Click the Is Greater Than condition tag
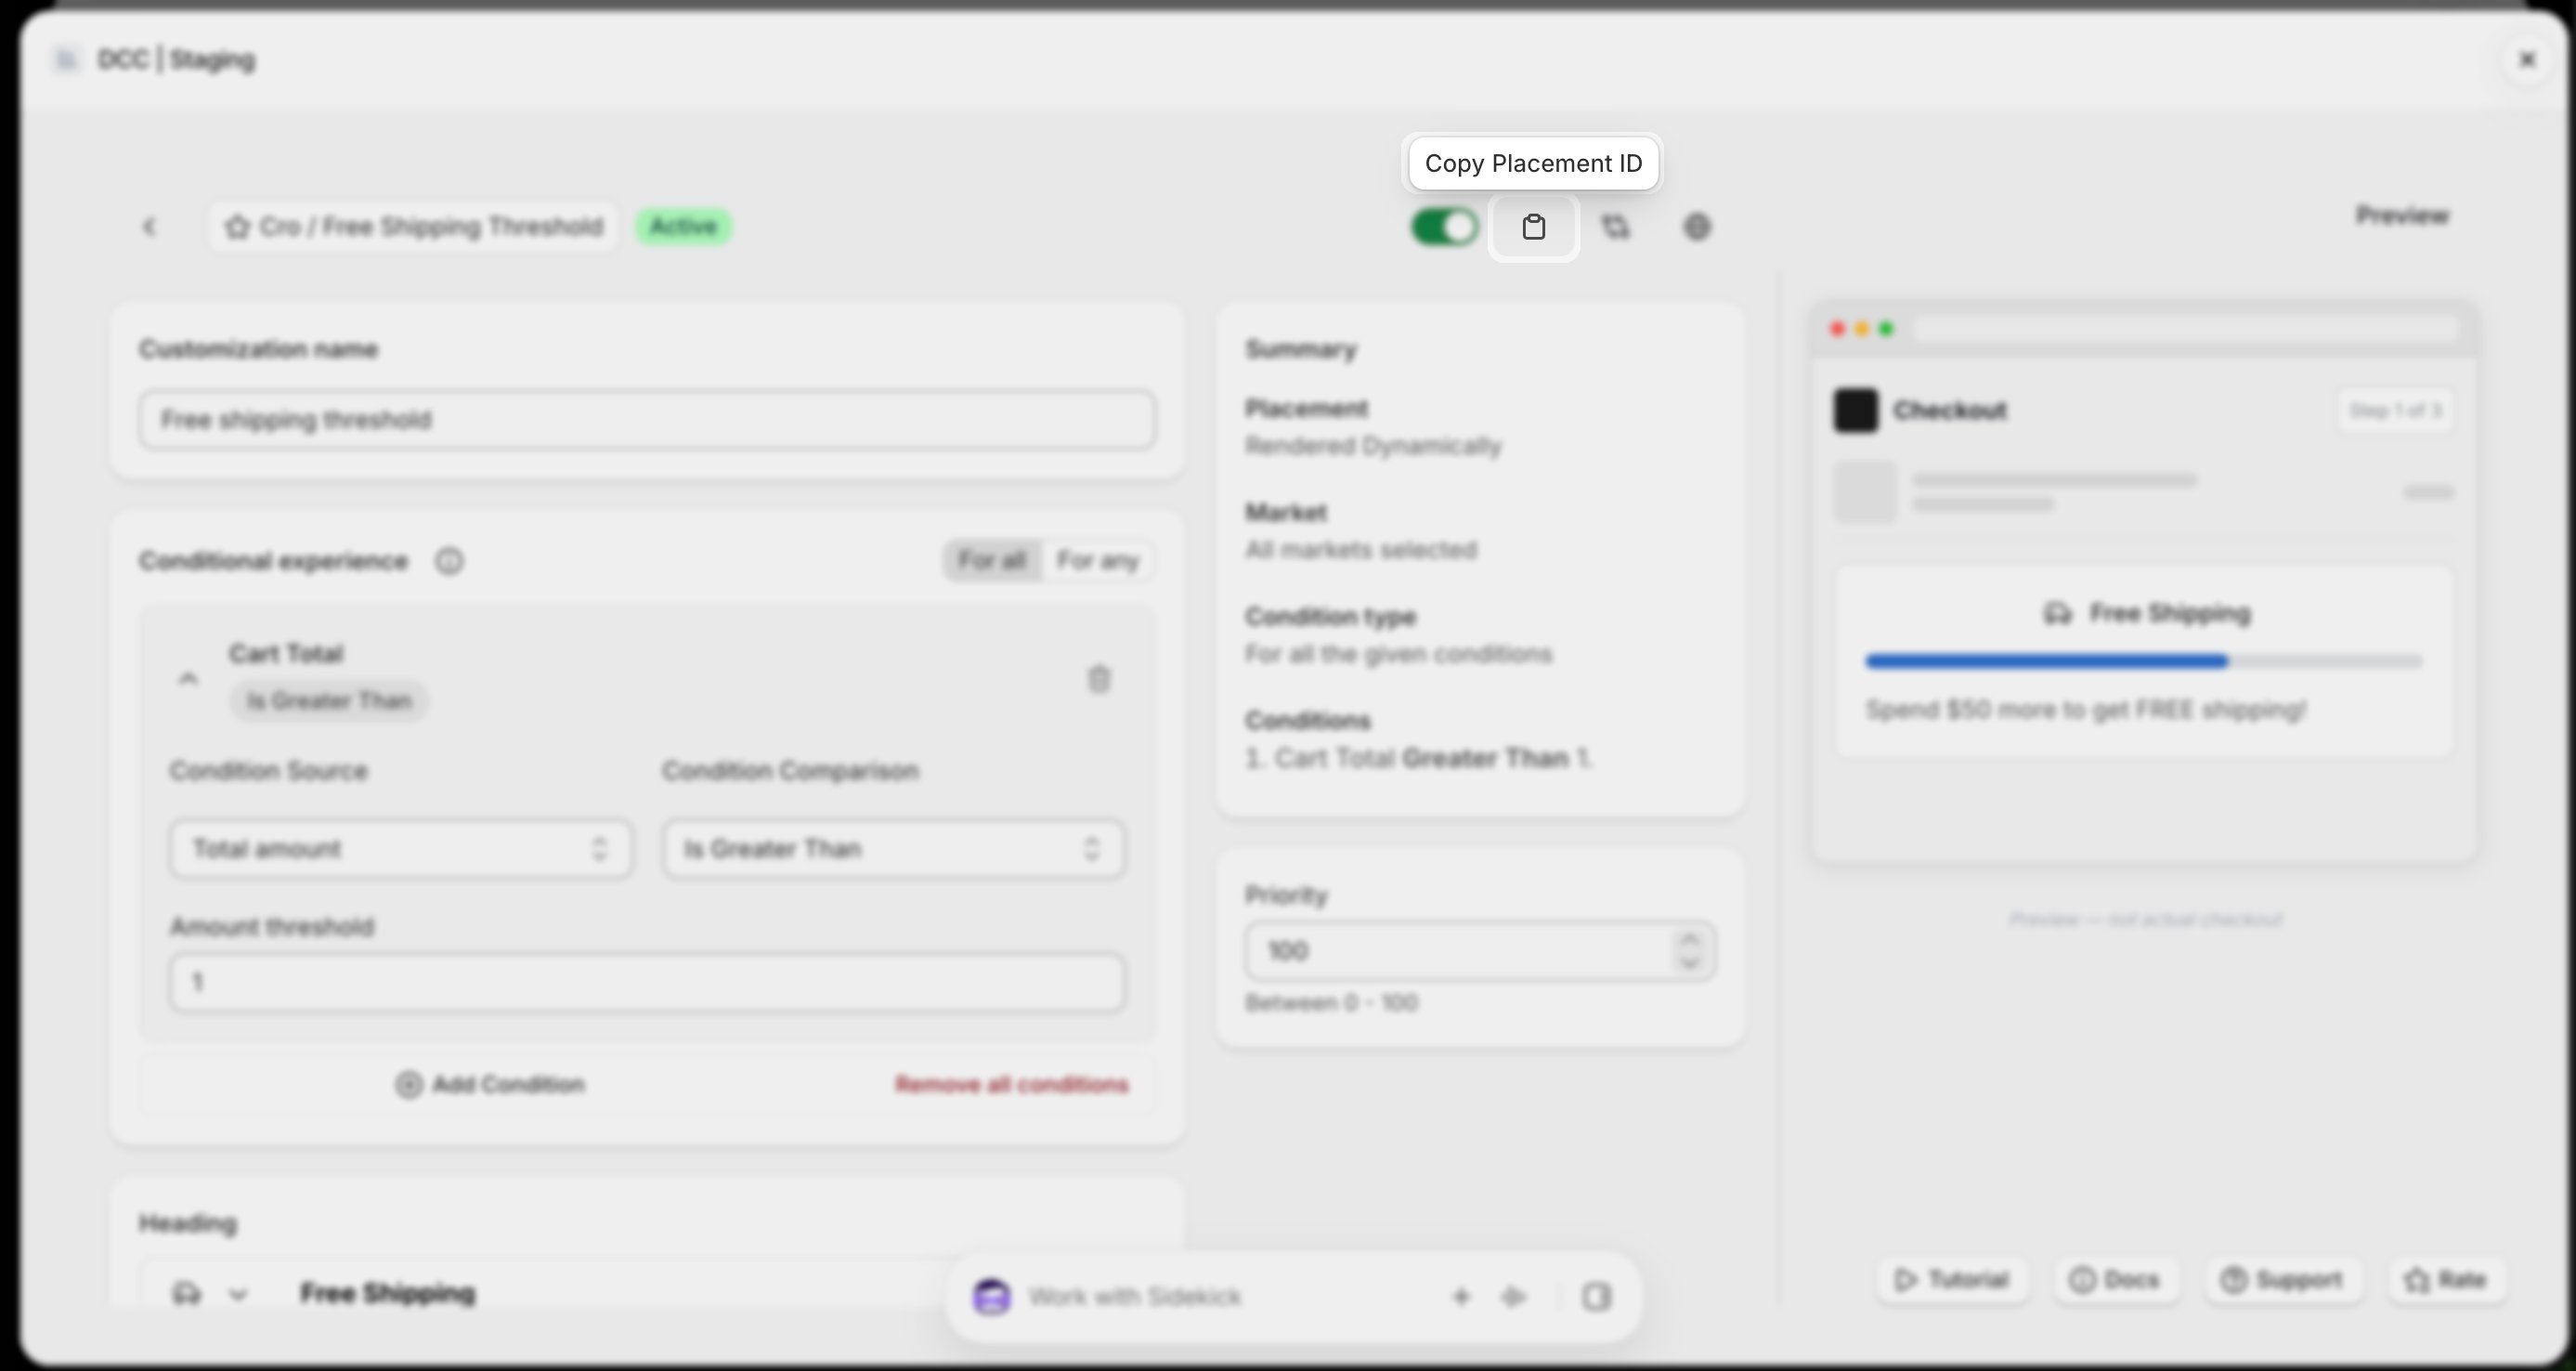The width and height of the screenshot is (2576, 1371). [x=329, y=701]
